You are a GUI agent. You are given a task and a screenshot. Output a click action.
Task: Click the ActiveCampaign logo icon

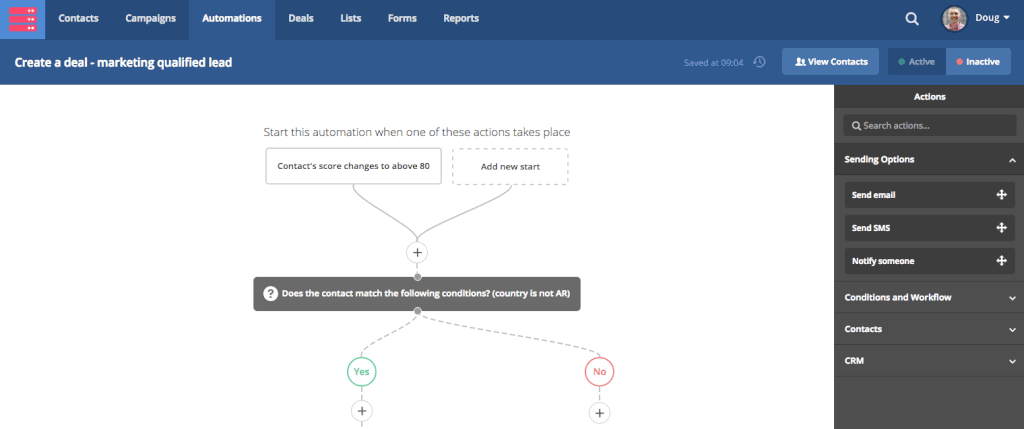[x=23, y=19]
